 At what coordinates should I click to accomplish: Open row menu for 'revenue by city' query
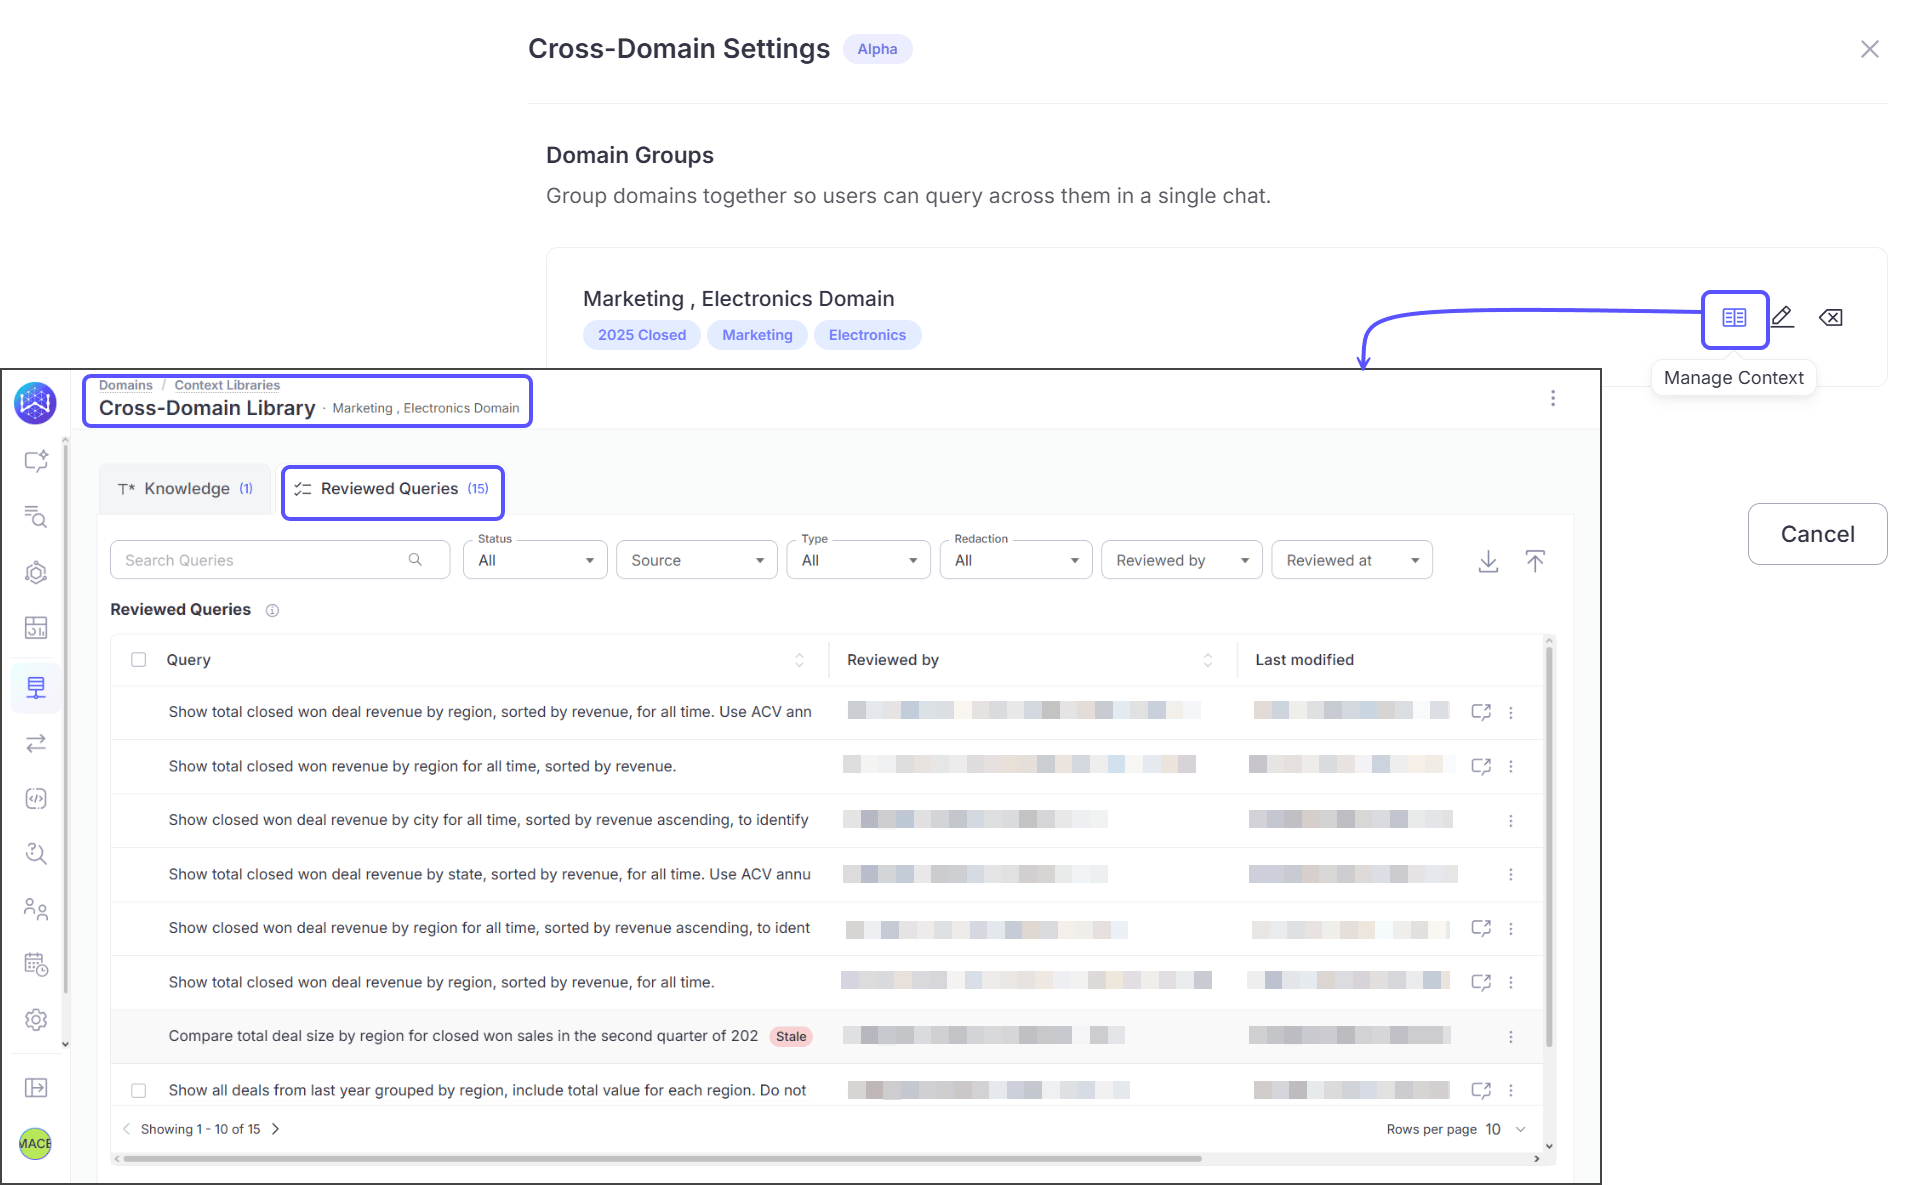1510,820
